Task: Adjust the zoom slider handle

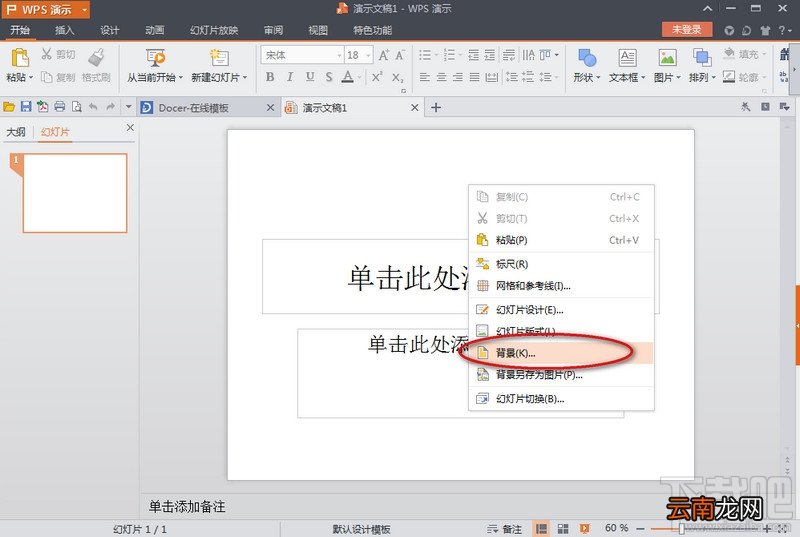Action: point(681,529)
